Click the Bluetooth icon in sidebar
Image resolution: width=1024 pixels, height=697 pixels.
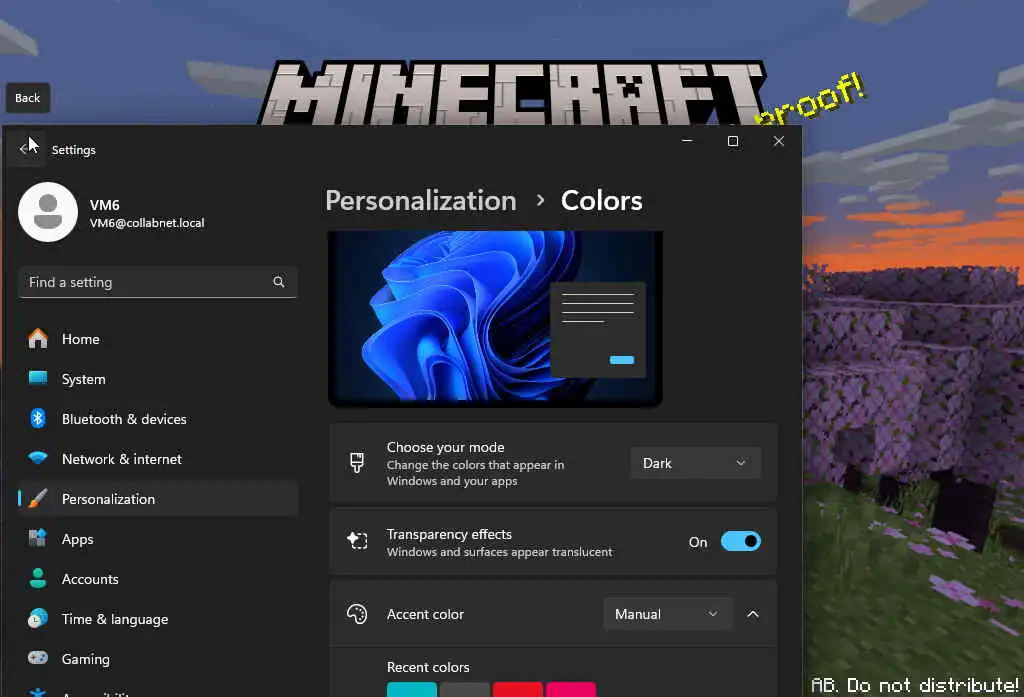[38, 418]
